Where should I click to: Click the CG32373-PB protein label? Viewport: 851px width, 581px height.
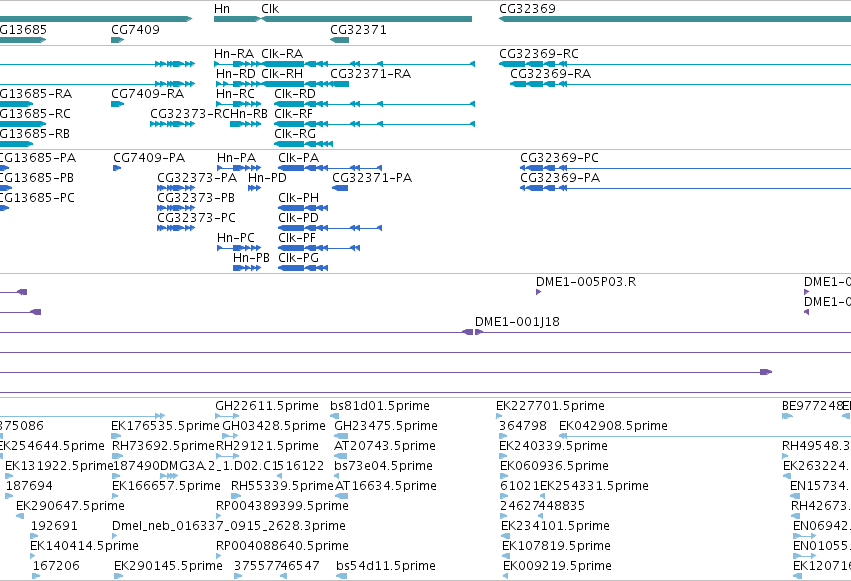(x=196, y=198)
